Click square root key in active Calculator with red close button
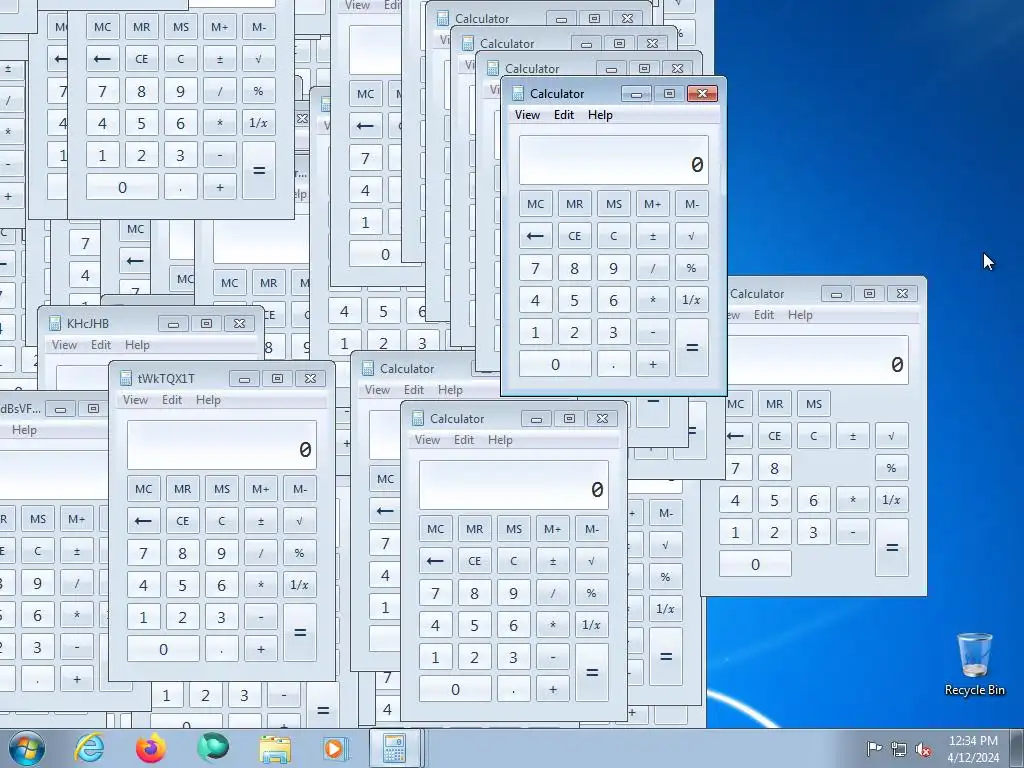Screen dimensions: 1024x768 (x=692, y=236)
